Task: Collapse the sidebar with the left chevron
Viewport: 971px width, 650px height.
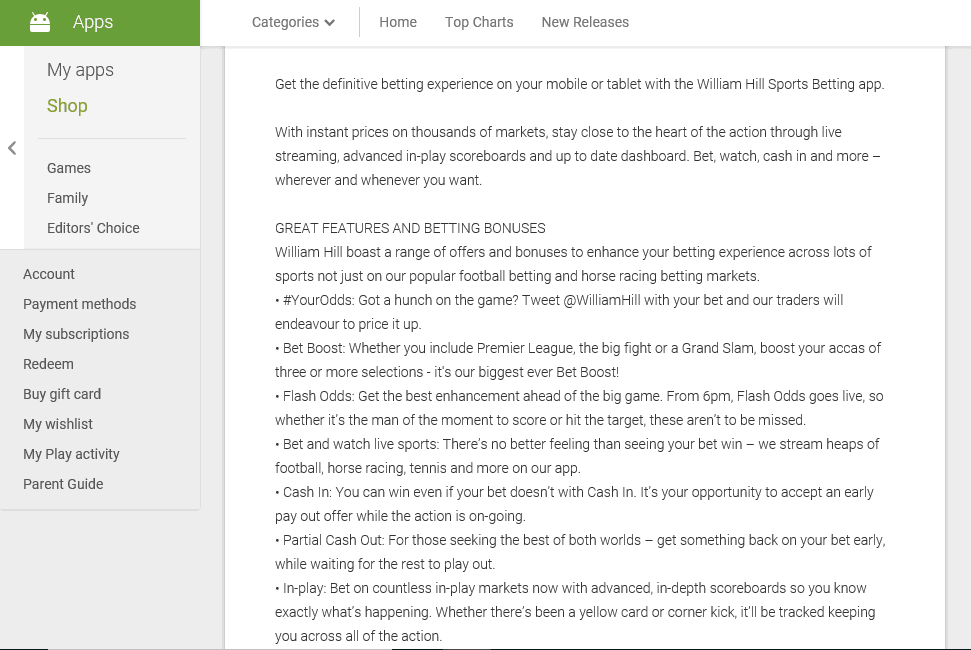Action: coord(12,148)
